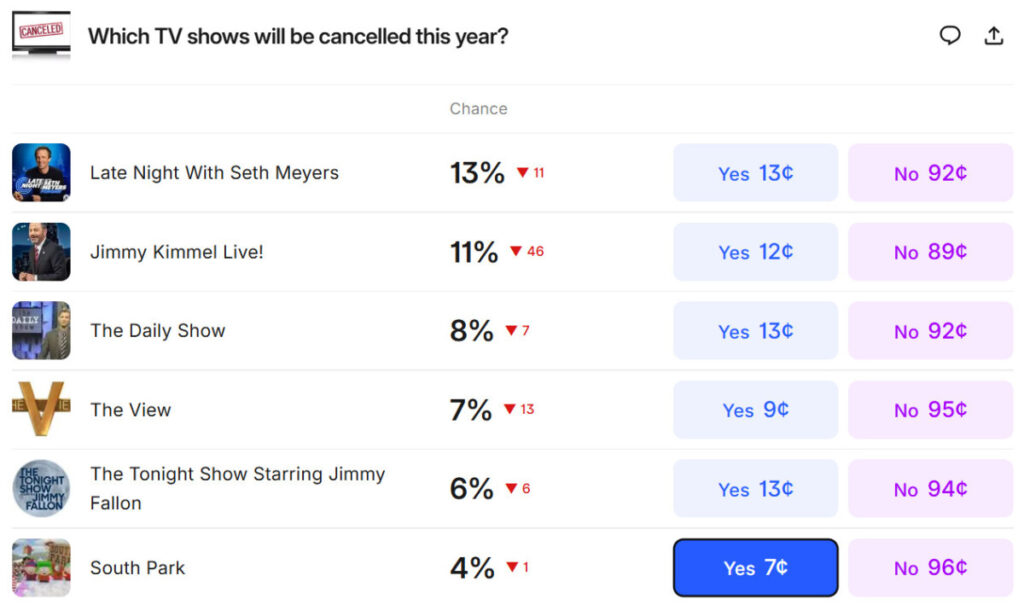Open The View market title link
Viewport: 1024px width, 605px height.
point(131,410)
